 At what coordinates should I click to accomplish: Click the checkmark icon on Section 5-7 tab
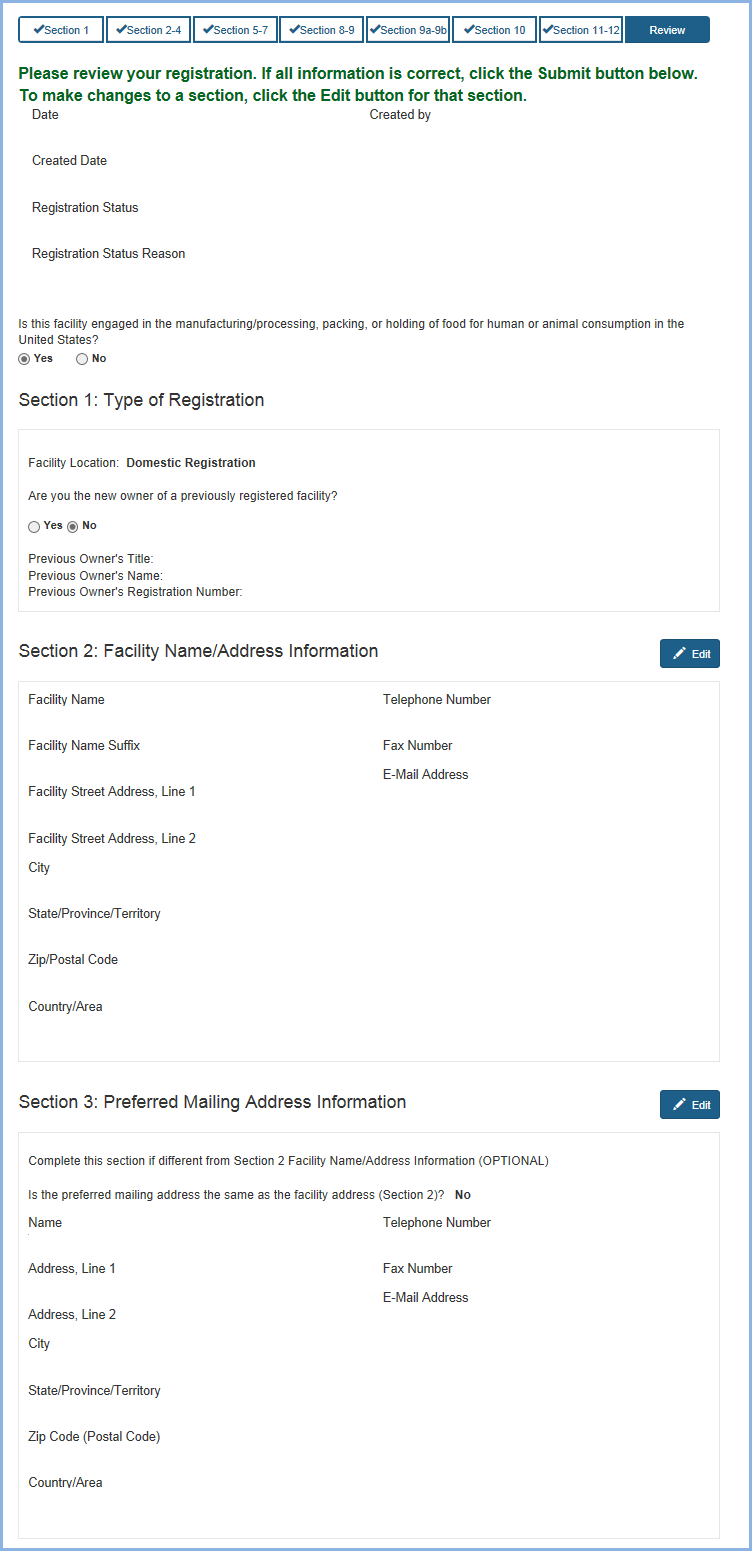pyautogui.click(x=209, y=30)
